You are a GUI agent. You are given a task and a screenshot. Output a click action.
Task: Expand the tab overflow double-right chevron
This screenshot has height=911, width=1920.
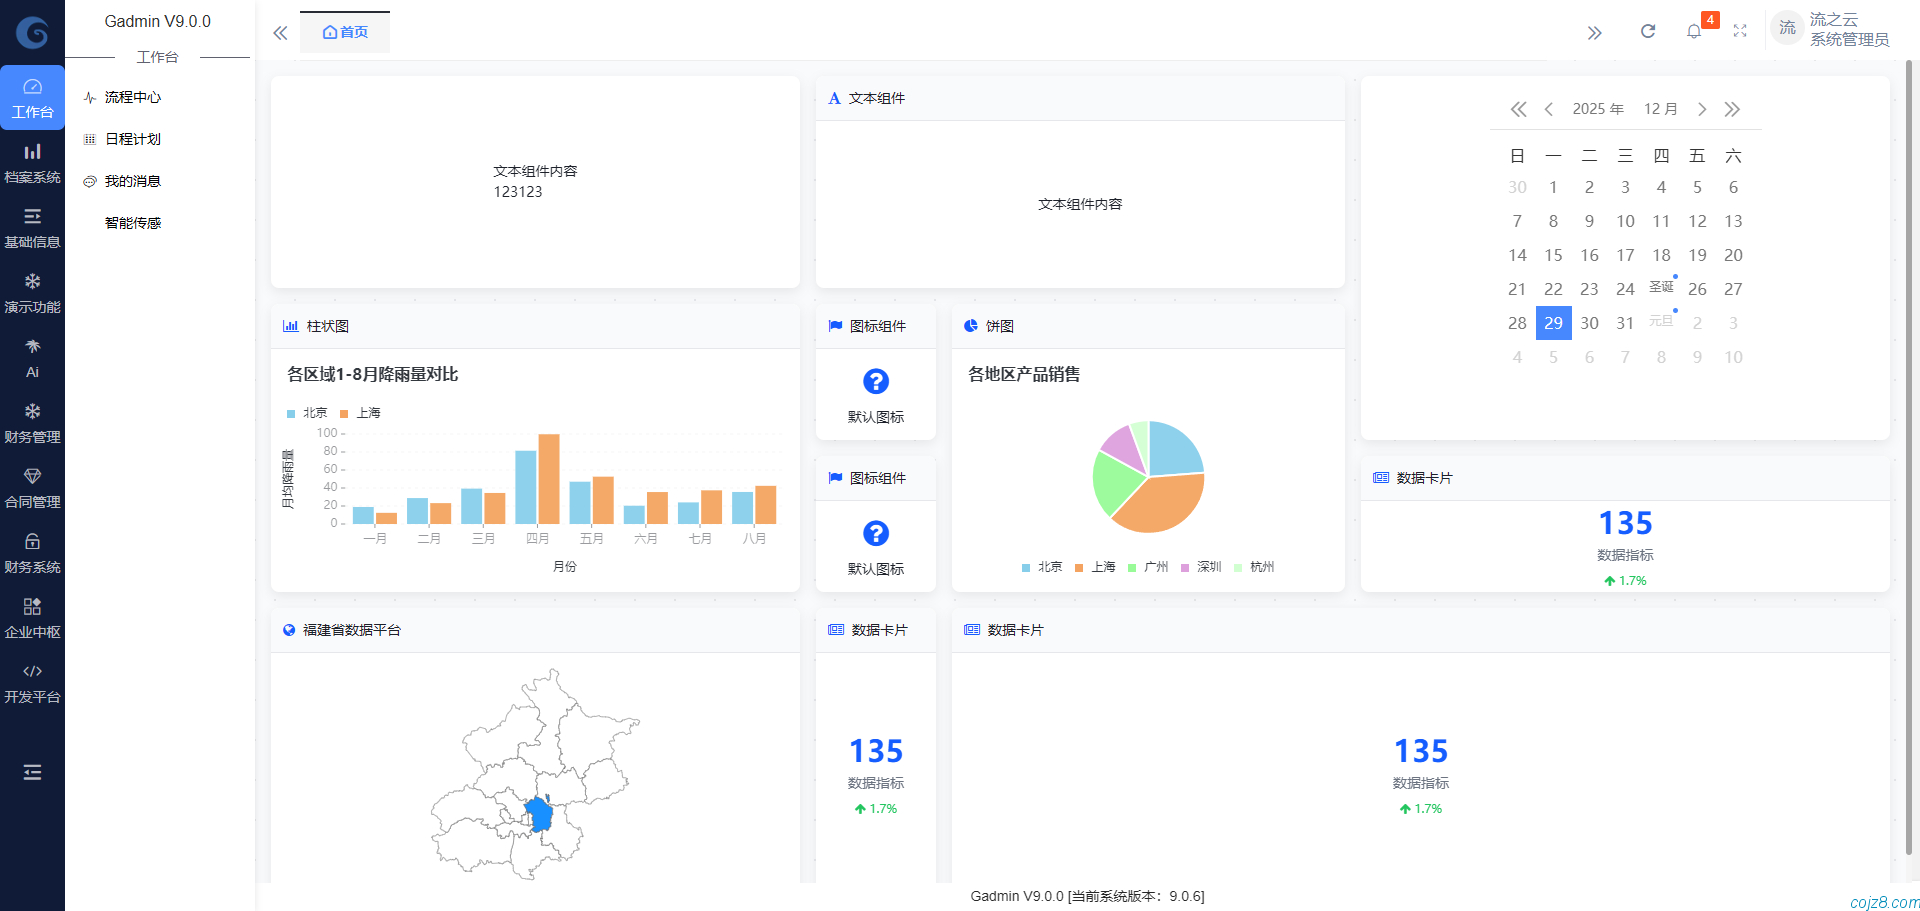1595,31
